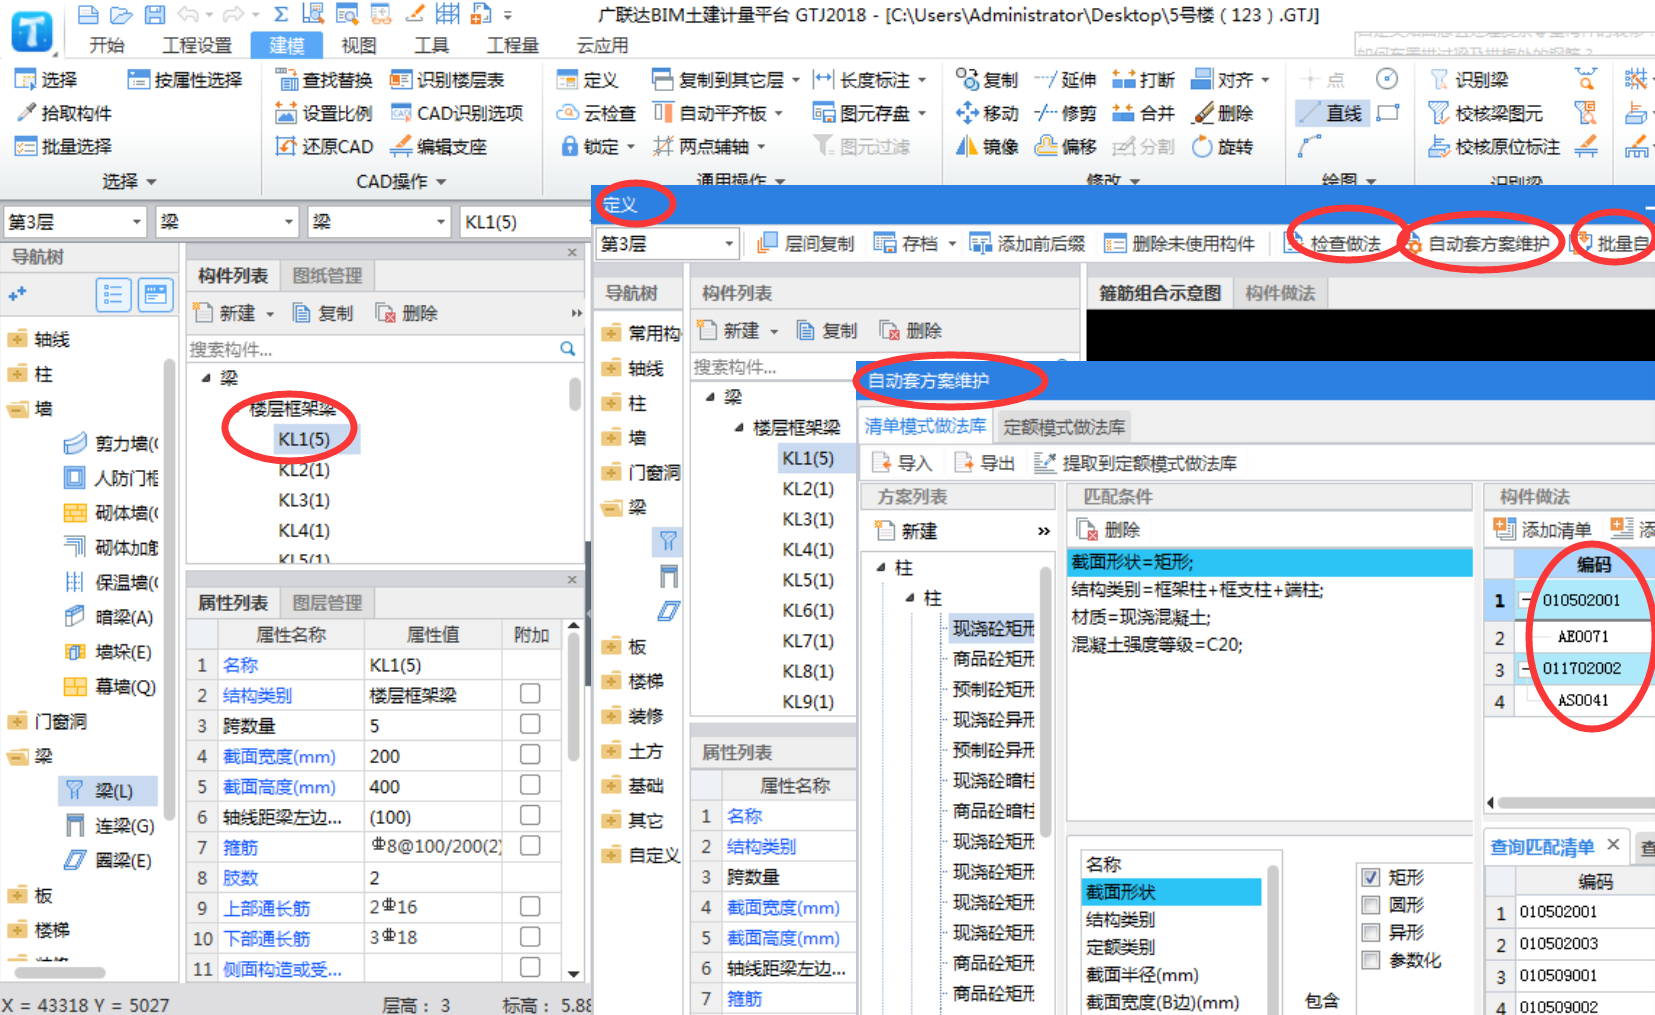Click the 旋转 rotate tool

click(1223, 146)
